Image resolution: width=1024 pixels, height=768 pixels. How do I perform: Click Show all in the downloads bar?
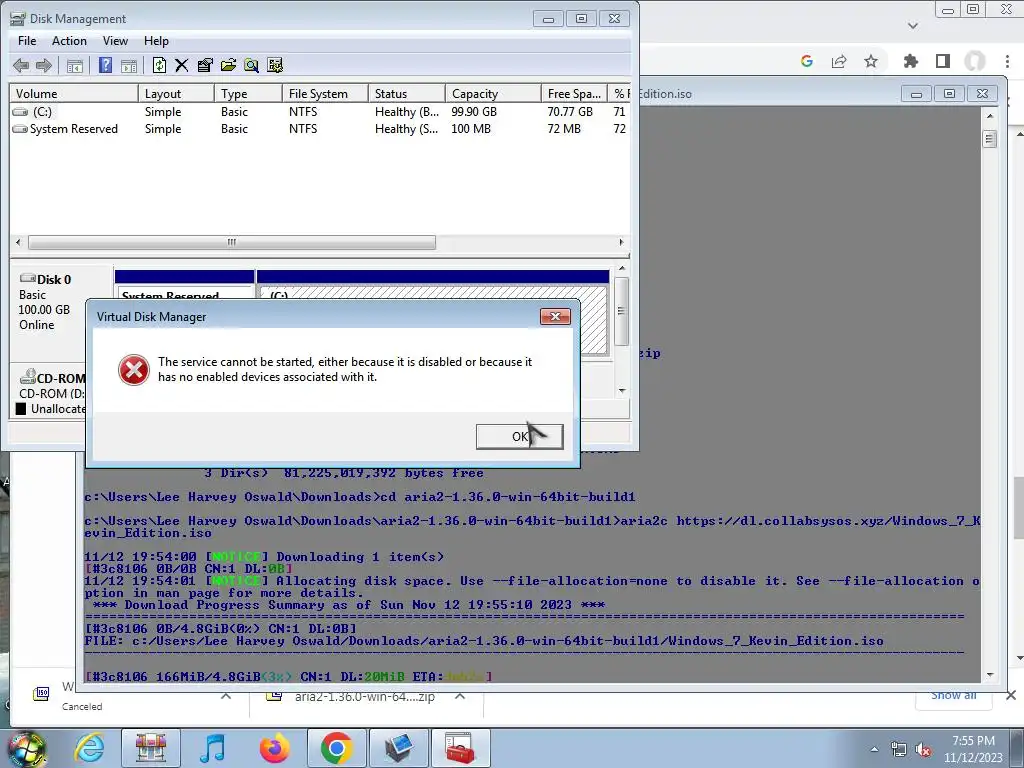pos(953,696)
